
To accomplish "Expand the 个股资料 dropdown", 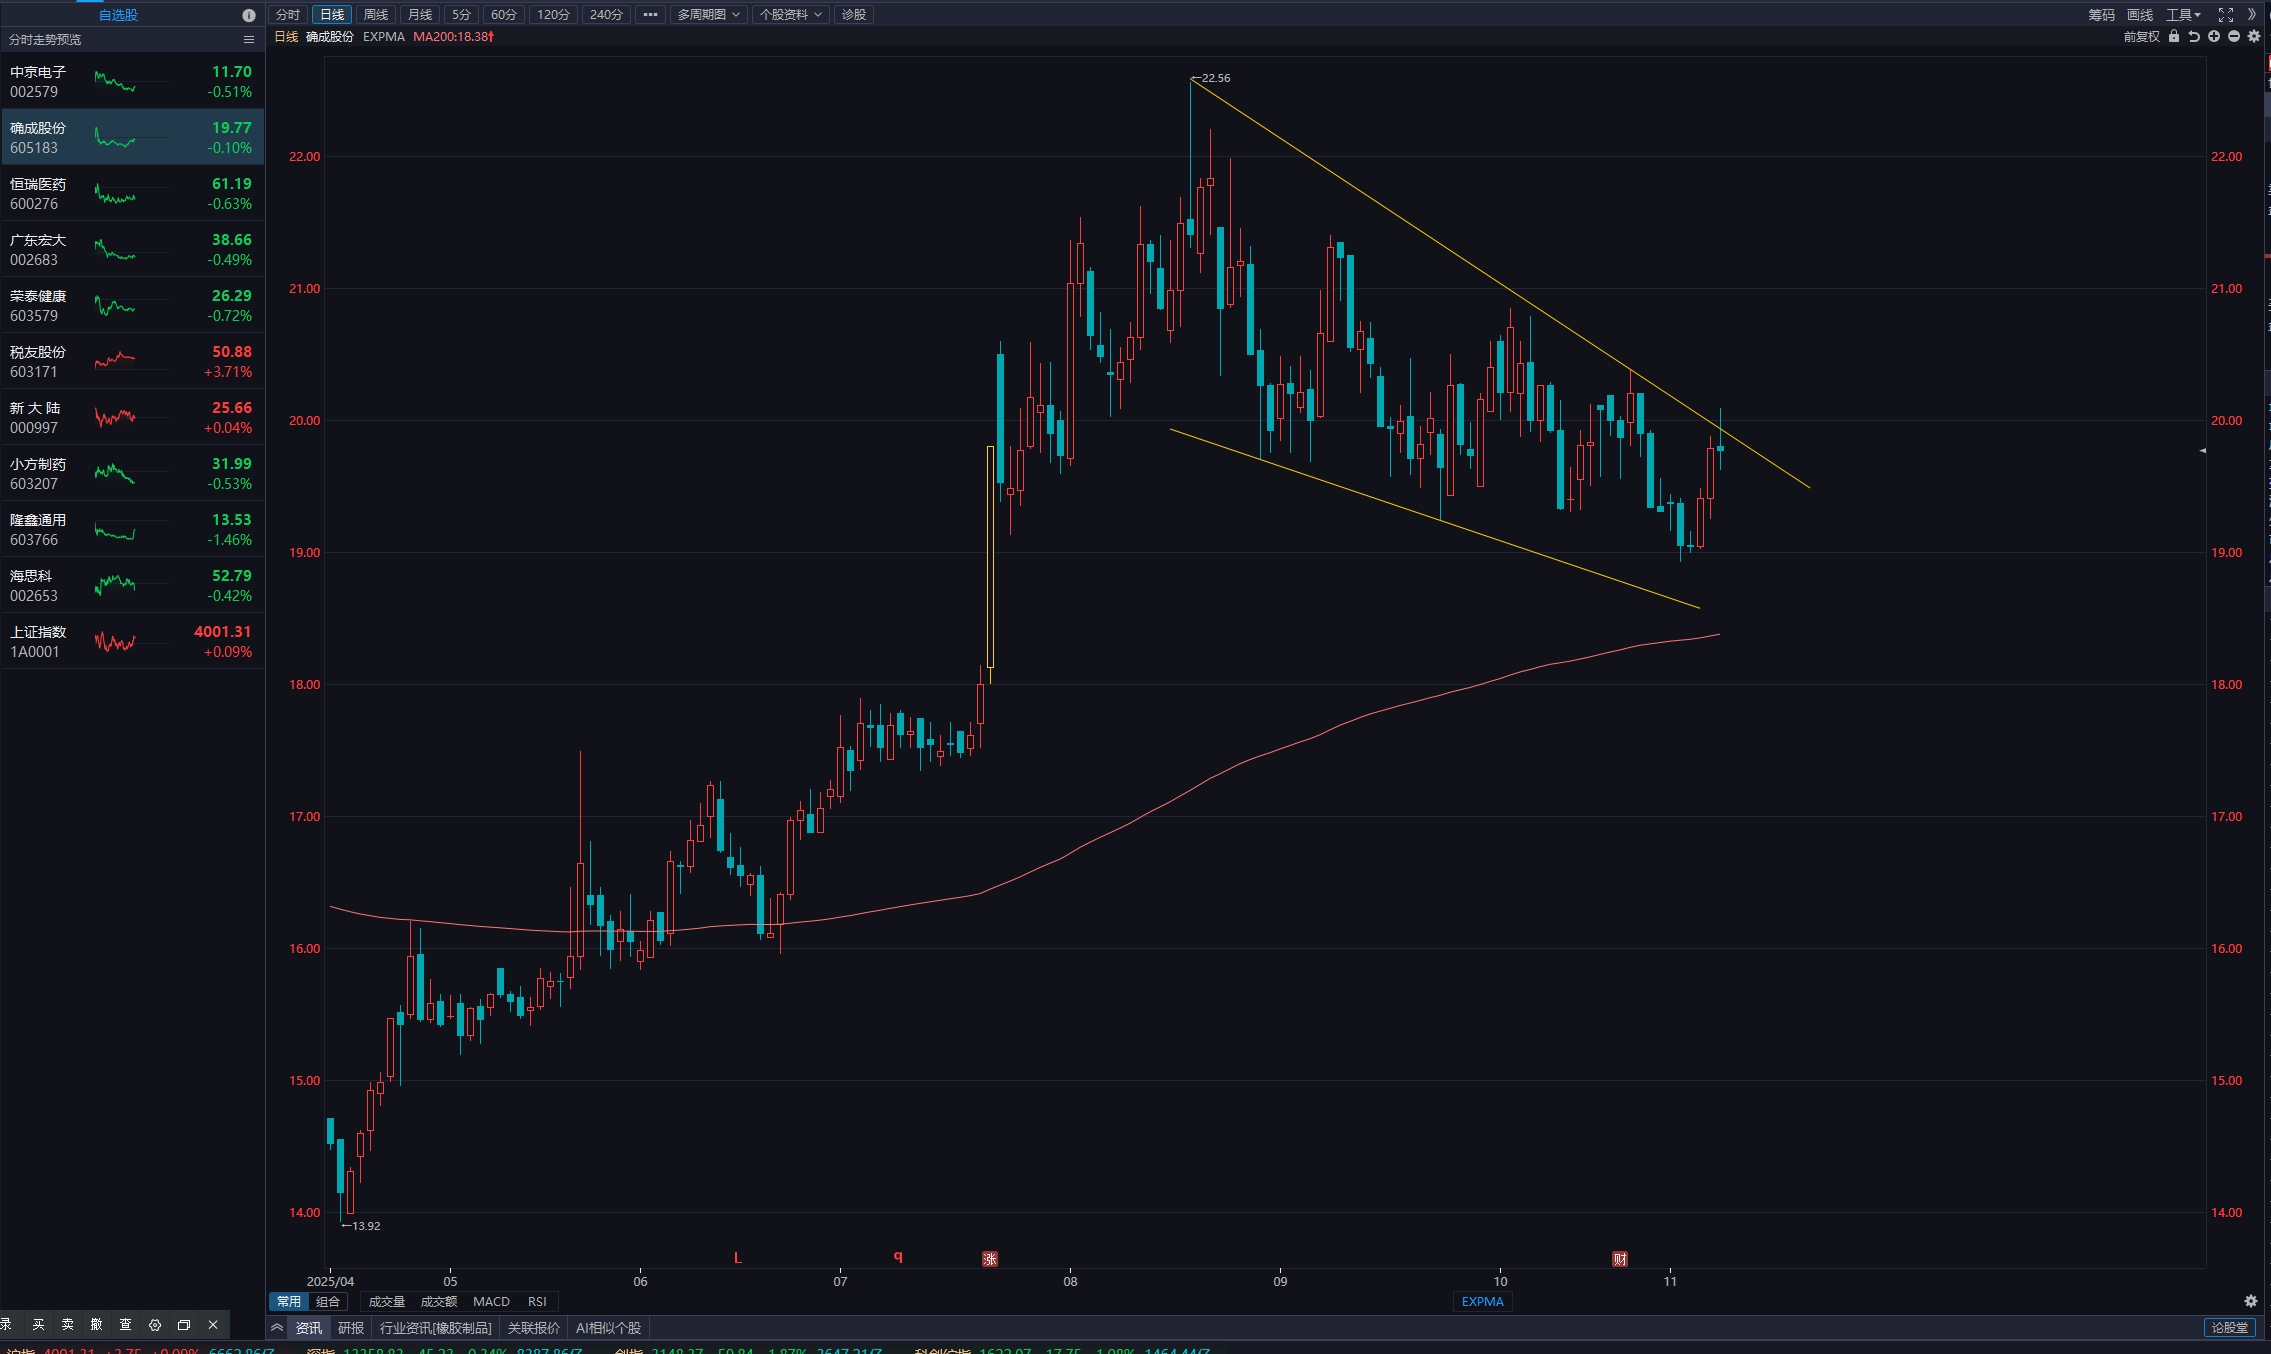I will click(x=790, y=15).
